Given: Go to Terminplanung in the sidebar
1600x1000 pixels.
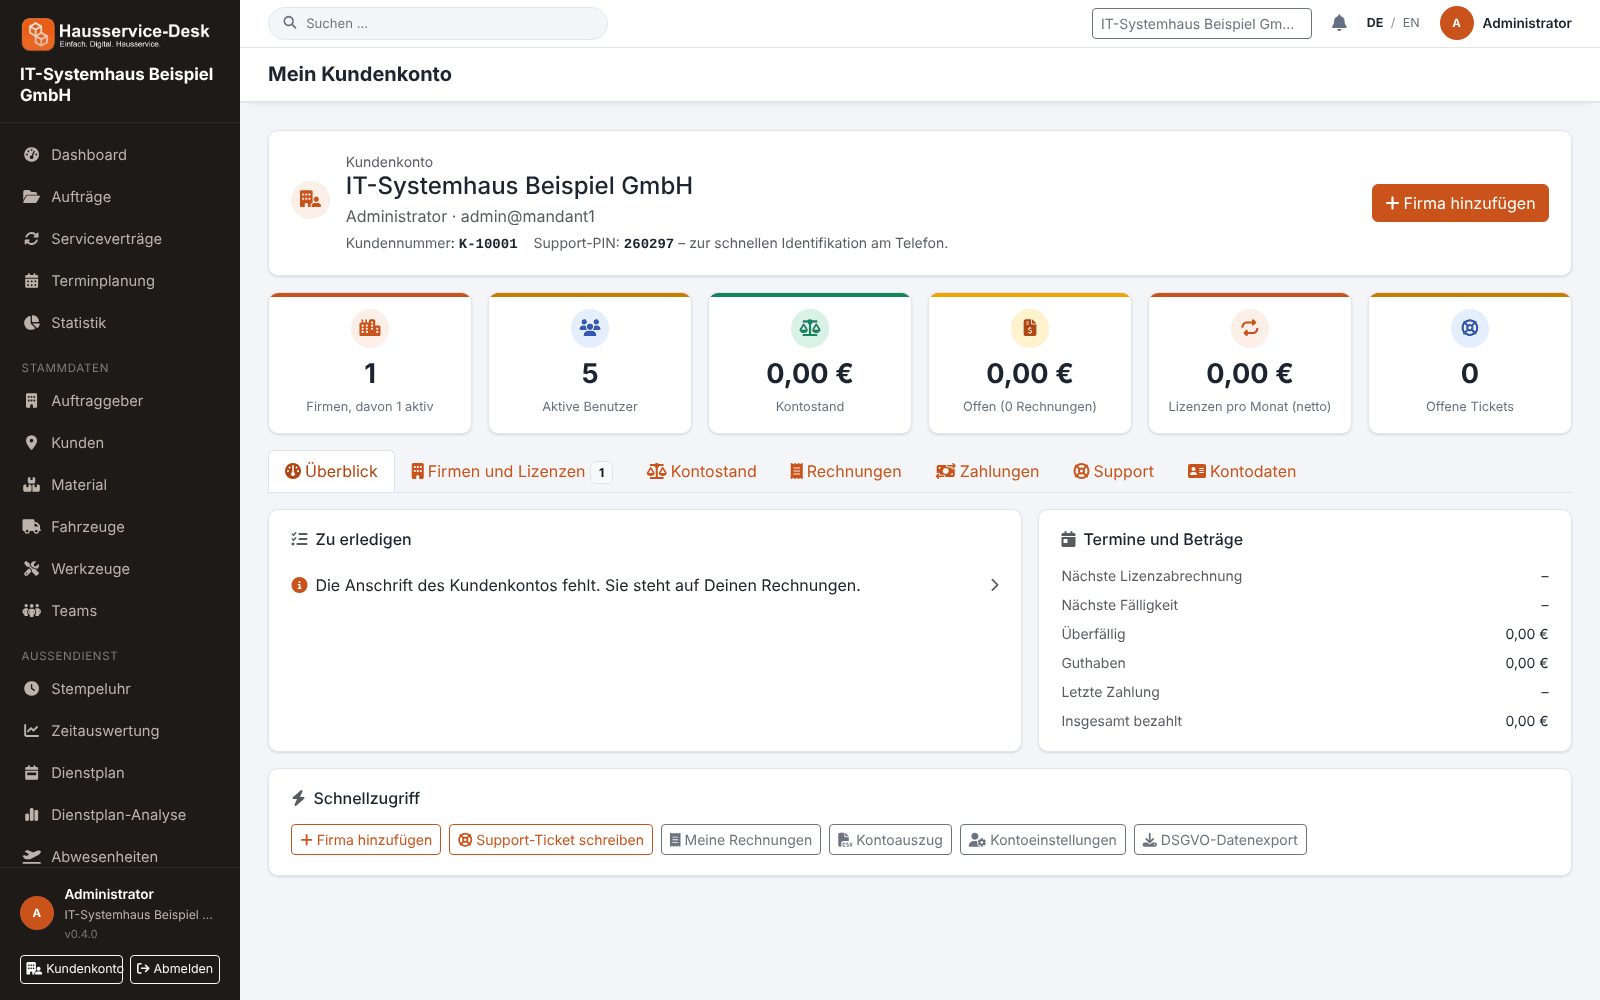Looking at the screenshot, I should coord(120,281).
